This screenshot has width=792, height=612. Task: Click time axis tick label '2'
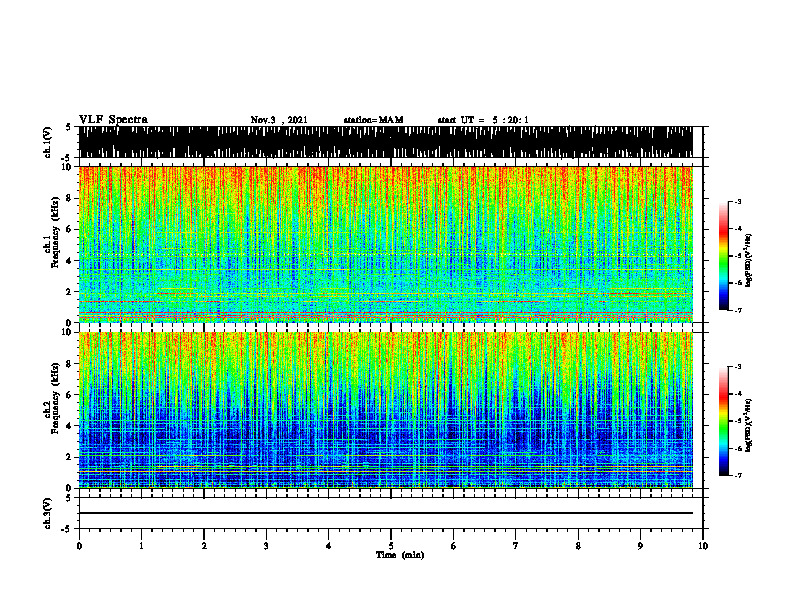tap(204, 545)
